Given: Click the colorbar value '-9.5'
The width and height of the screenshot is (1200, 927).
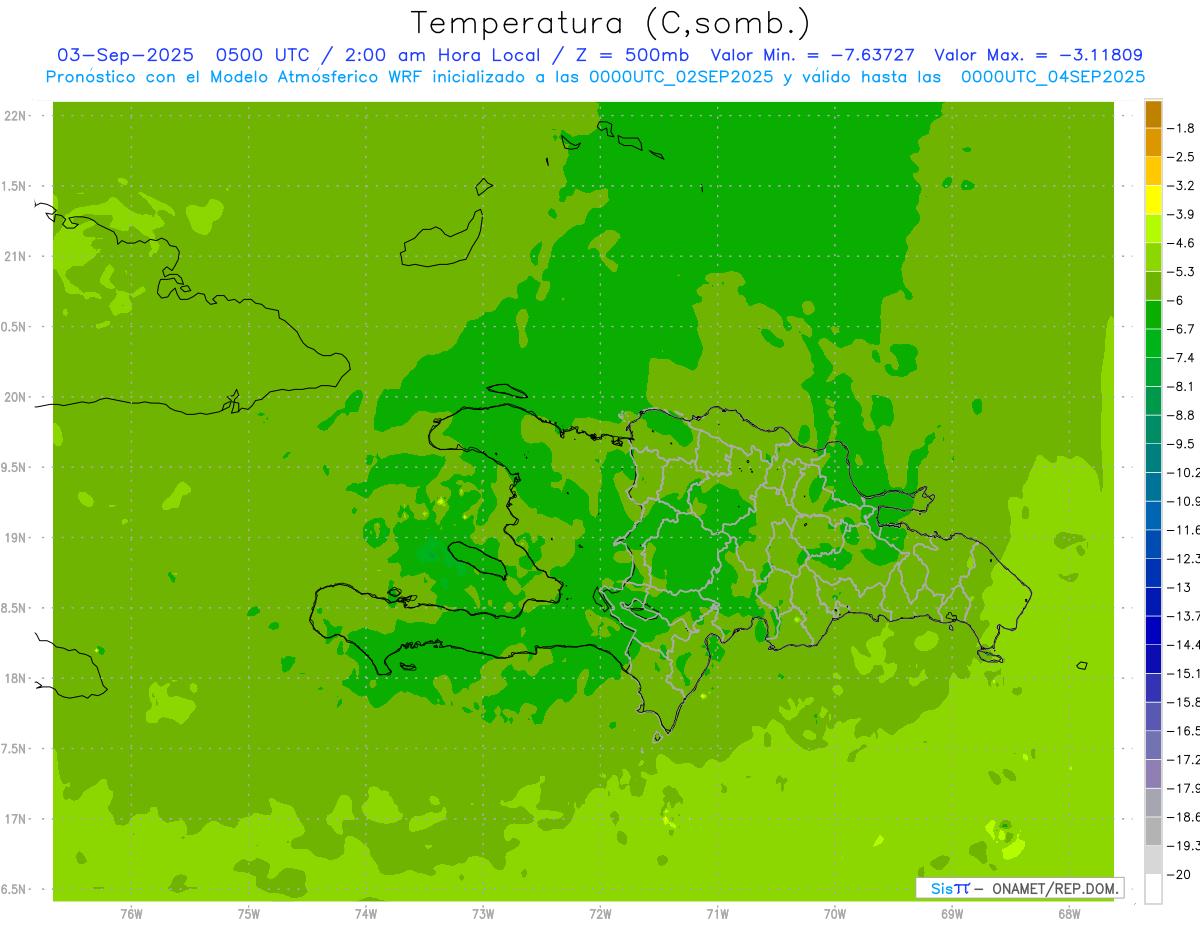Looking at the screenshot, I should tap(1182, 444).
